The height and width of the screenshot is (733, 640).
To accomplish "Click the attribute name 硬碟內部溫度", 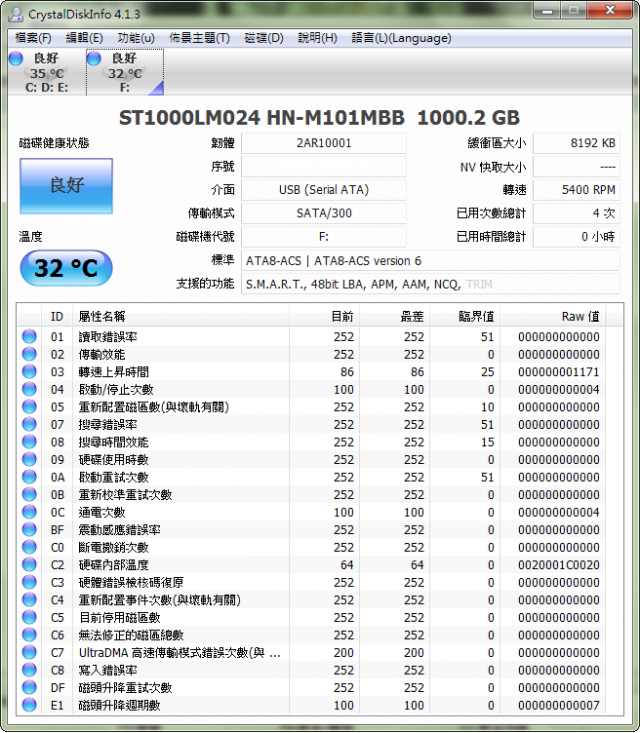I will 114,565.
